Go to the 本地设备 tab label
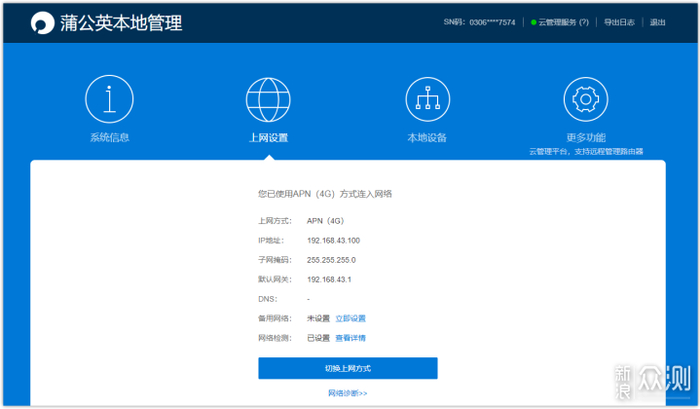 427,137
